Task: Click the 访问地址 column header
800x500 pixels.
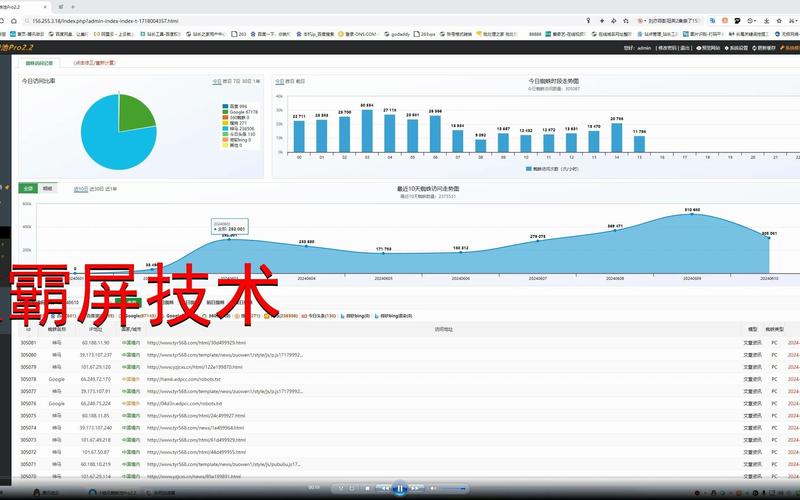Action: 443,330
